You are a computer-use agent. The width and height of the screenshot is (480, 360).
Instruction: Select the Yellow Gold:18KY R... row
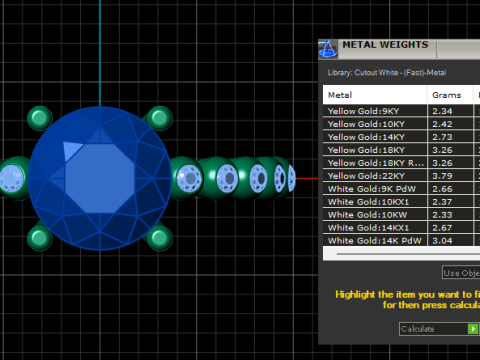(x=401, y=163)
